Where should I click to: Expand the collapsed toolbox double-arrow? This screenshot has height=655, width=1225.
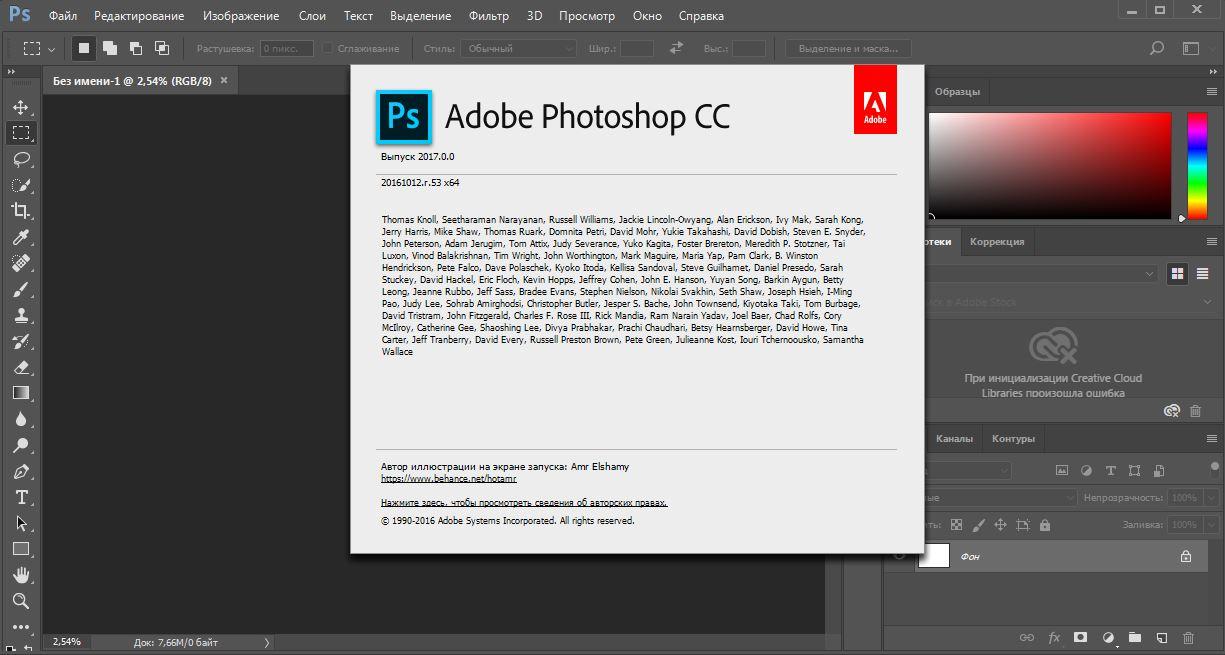[9, 71]
